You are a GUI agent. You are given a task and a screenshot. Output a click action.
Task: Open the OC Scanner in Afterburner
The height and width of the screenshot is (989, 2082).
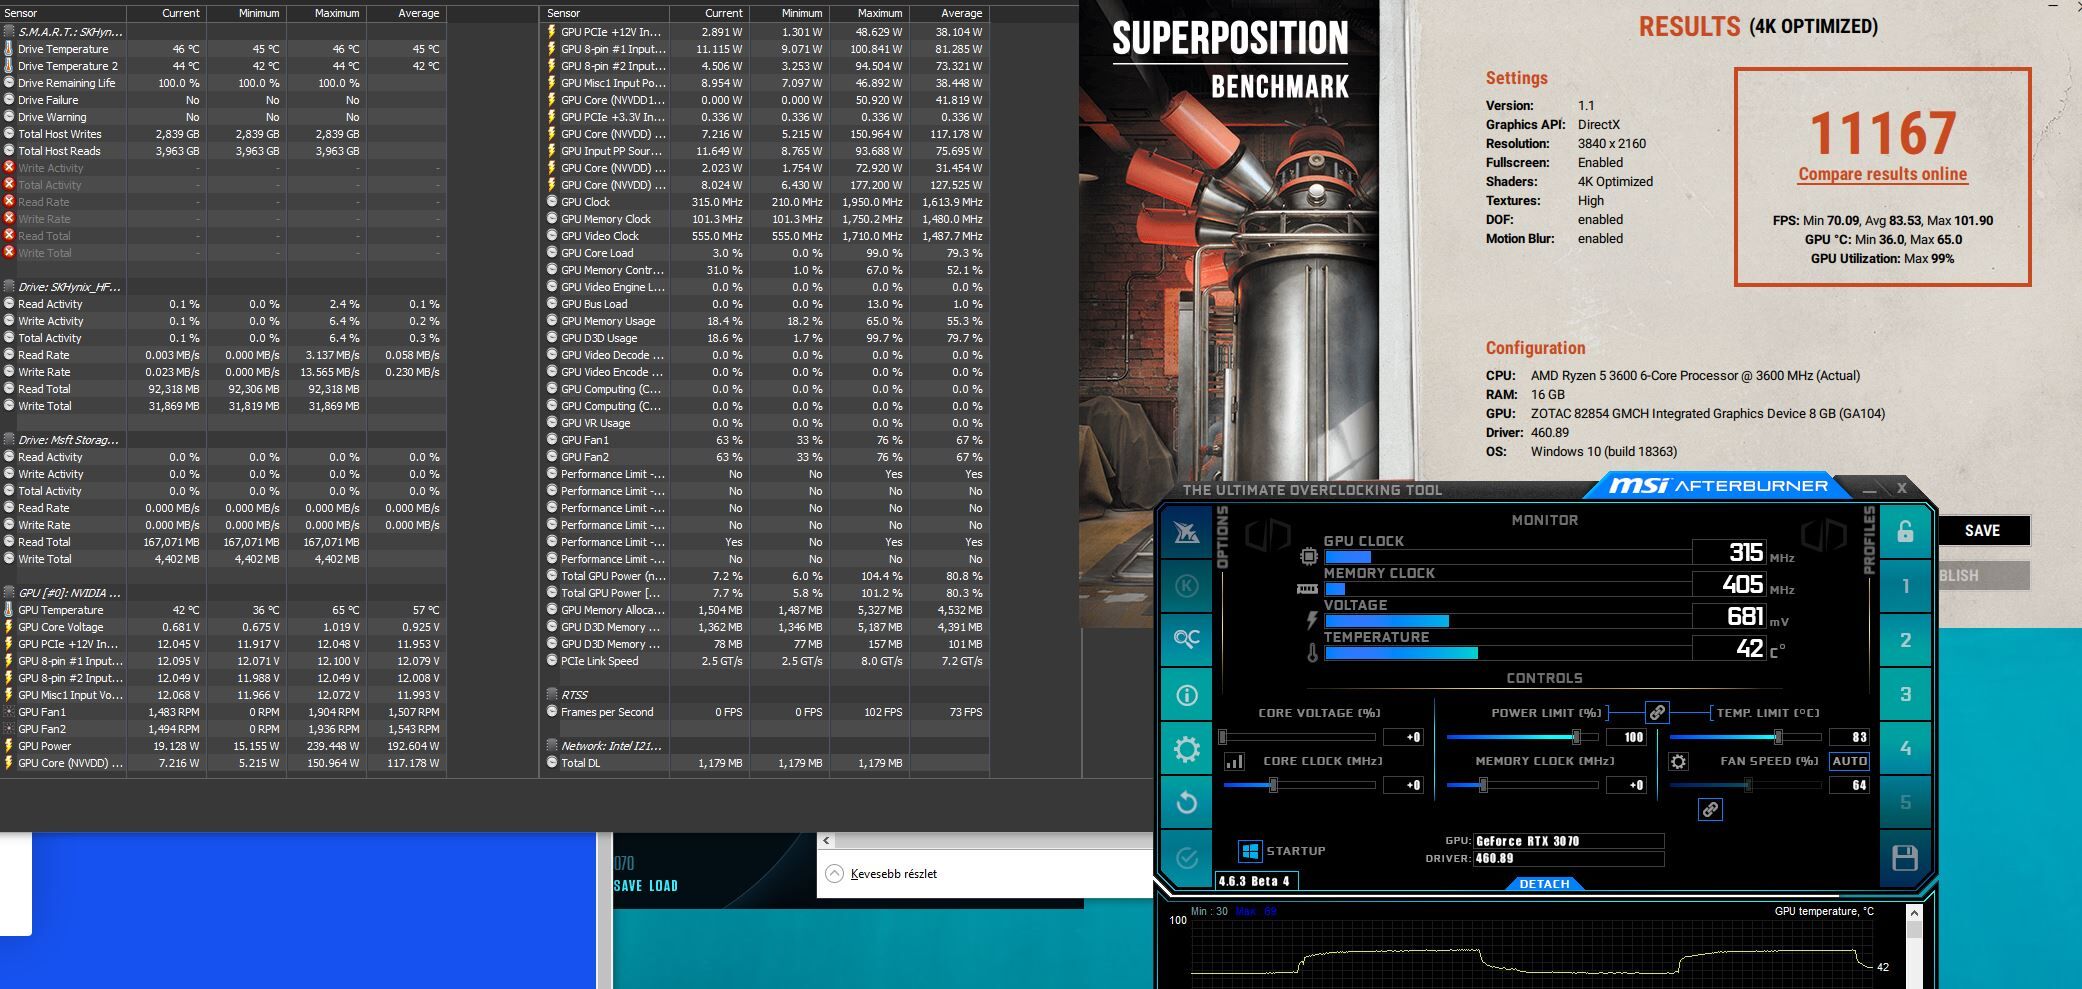(x=1187, y=639)
